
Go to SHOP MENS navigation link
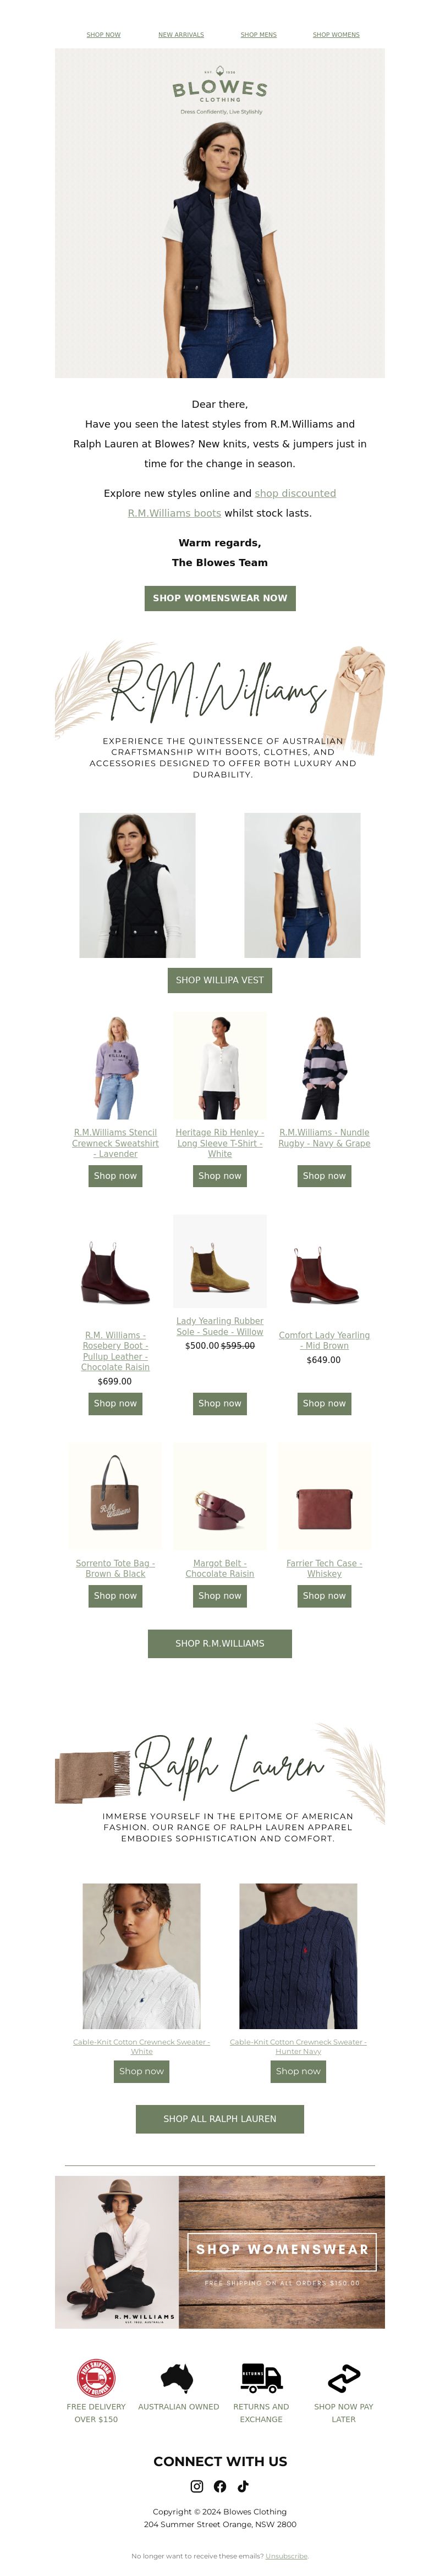[x=258, y=35]
